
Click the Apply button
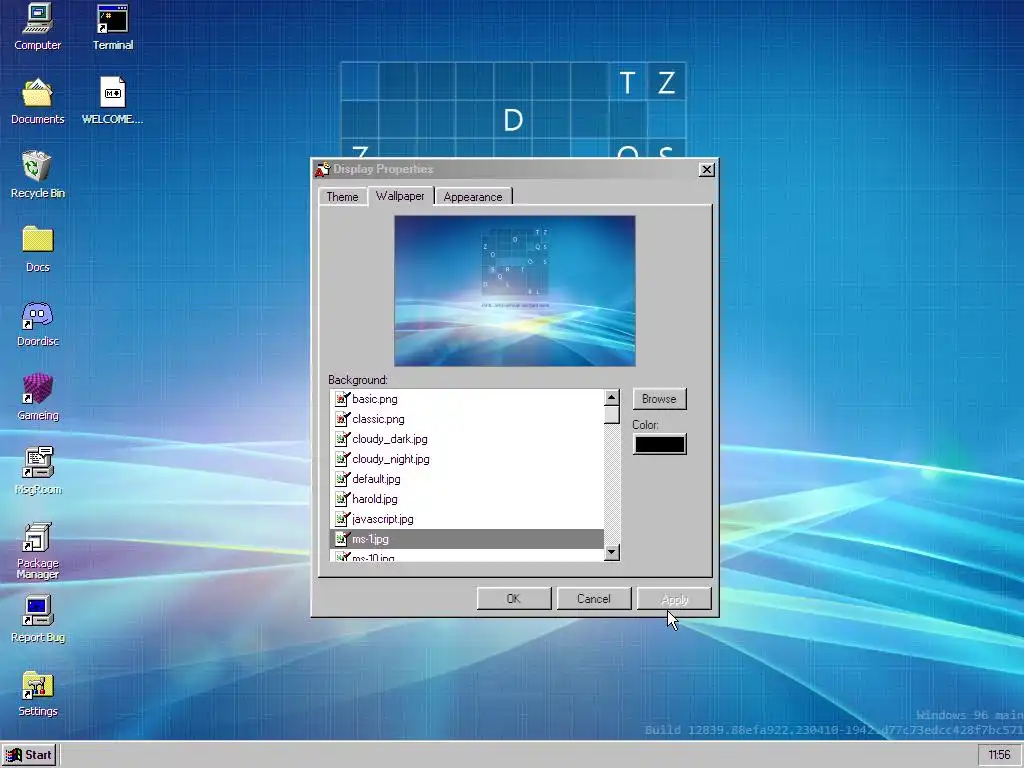tap(674, 599)
